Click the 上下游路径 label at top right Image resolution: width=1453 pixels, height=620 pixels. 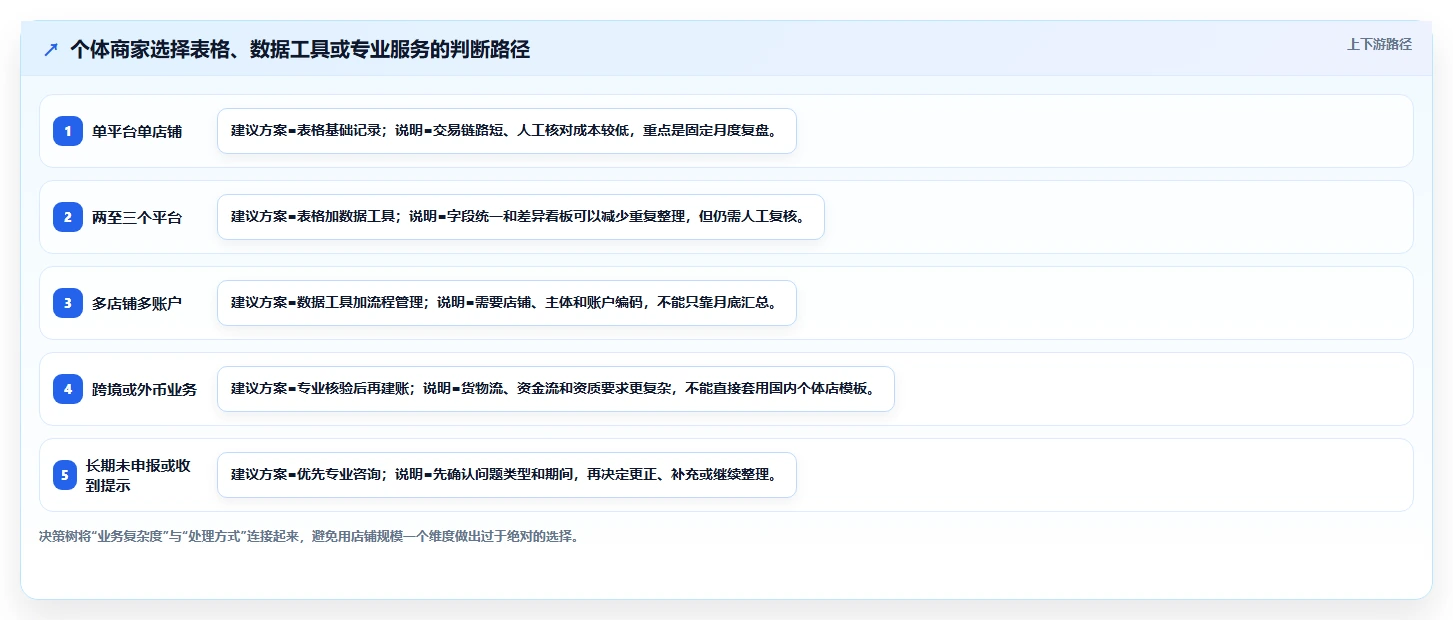1379,44
